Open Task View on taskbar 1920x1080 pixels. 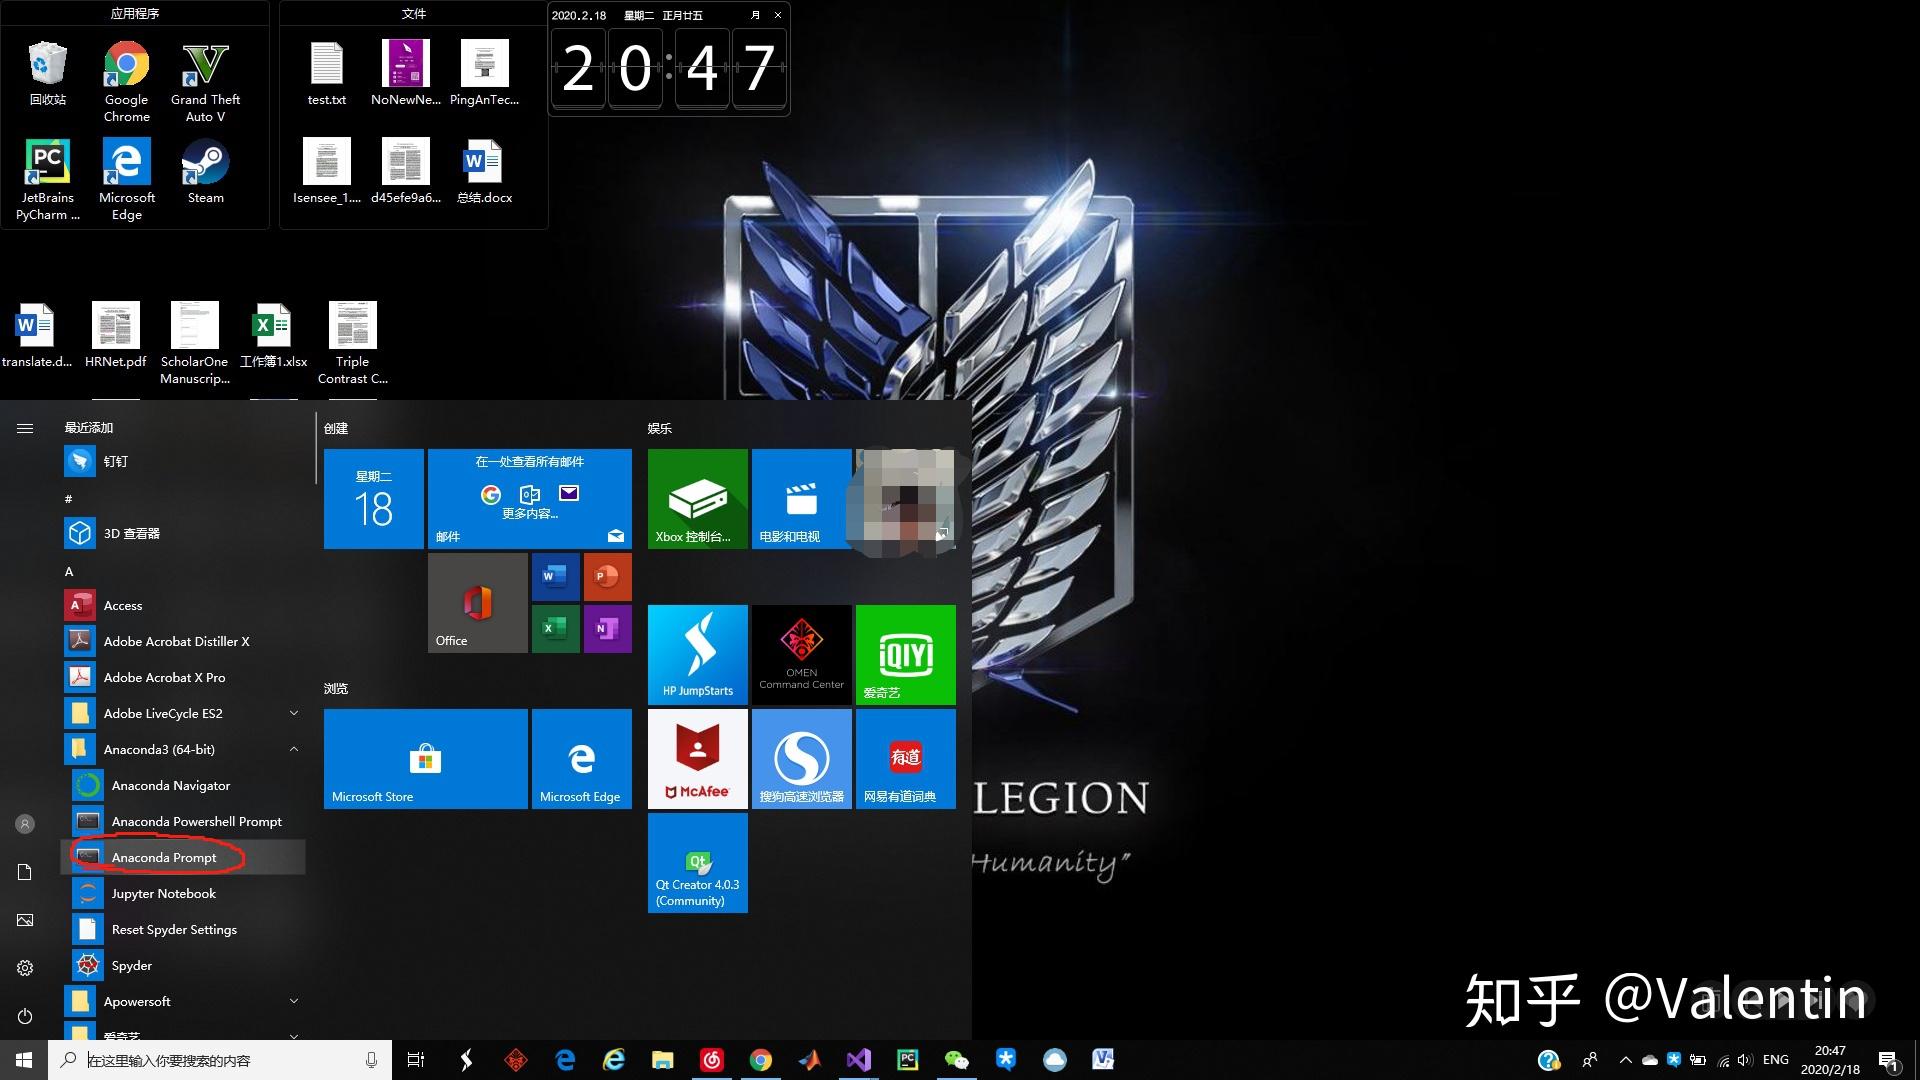click(416, 1060)
